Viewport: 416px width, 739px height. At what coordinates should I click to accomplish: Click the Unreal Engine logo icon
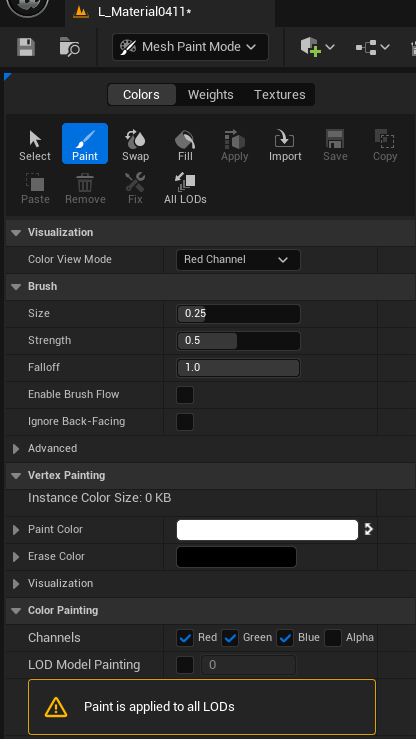point(28,6)
